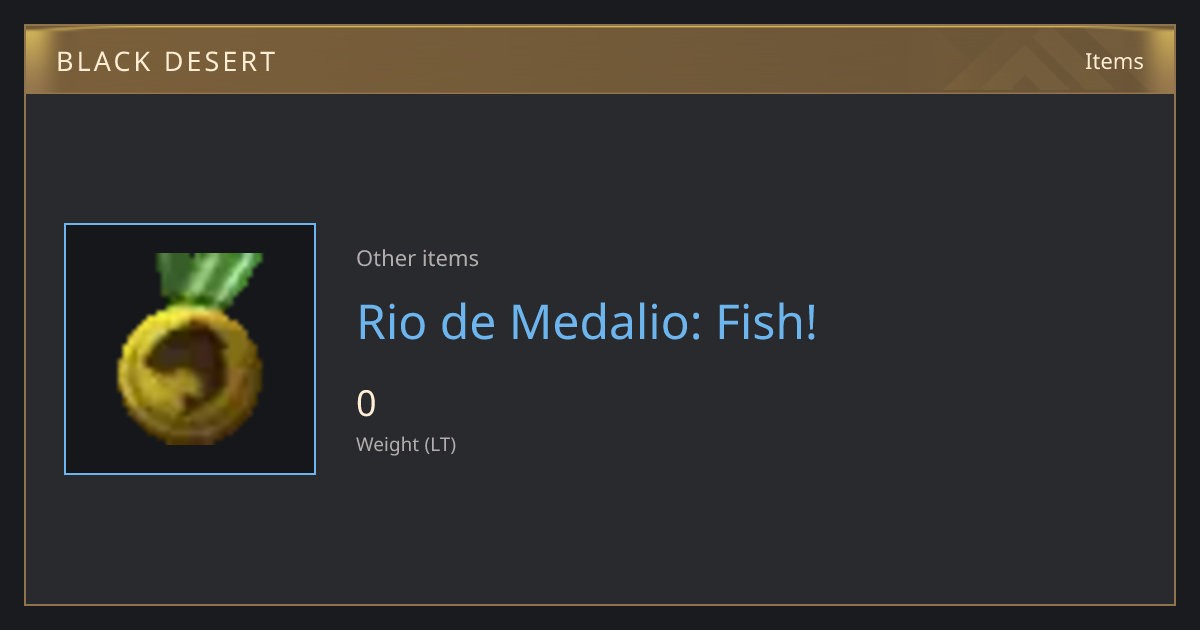Click the word items in category label
The width and height of the screenshot is (1200, 630).
point(450,258)
